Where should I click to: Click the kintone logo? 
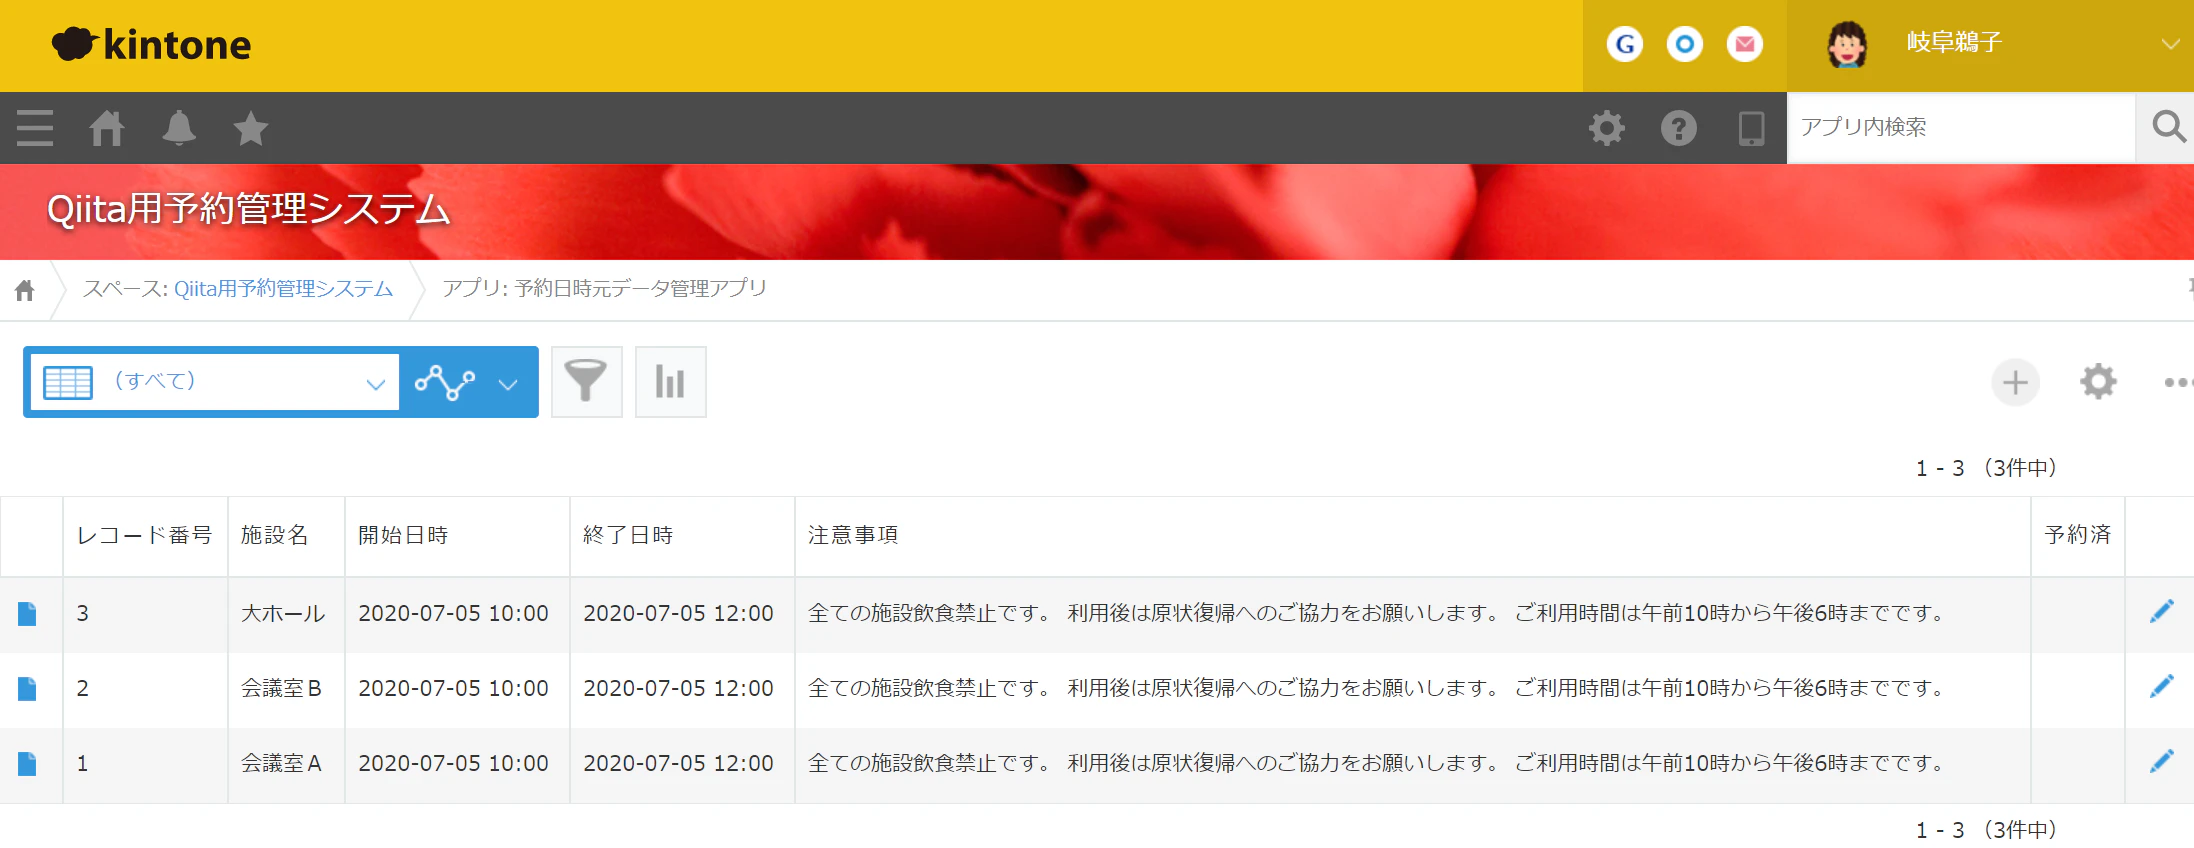151,44
